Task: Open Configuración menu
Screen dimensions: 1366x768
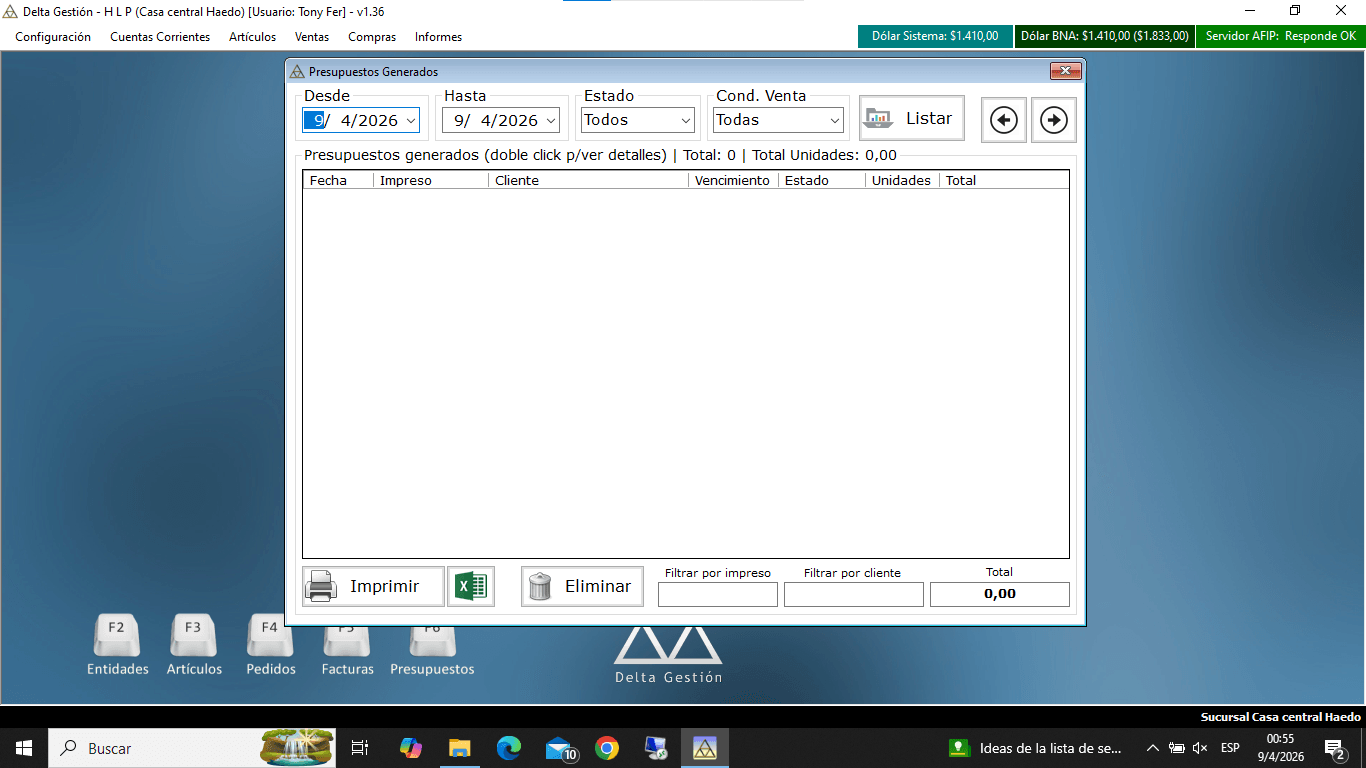Action: click(x=53, y=37)
